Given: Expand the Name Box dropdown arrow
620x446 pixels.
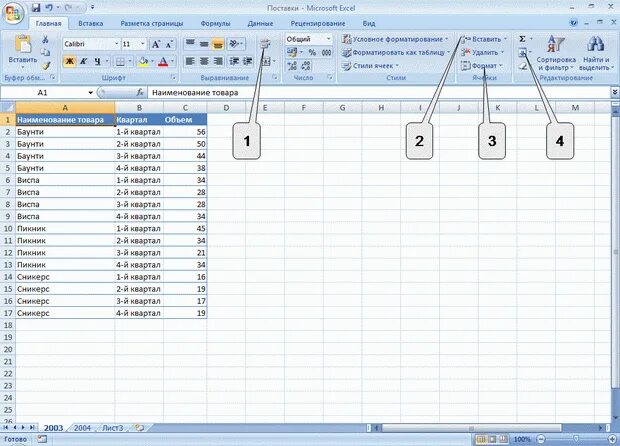Looking at the screenshot, I should (x=91, y=93).
